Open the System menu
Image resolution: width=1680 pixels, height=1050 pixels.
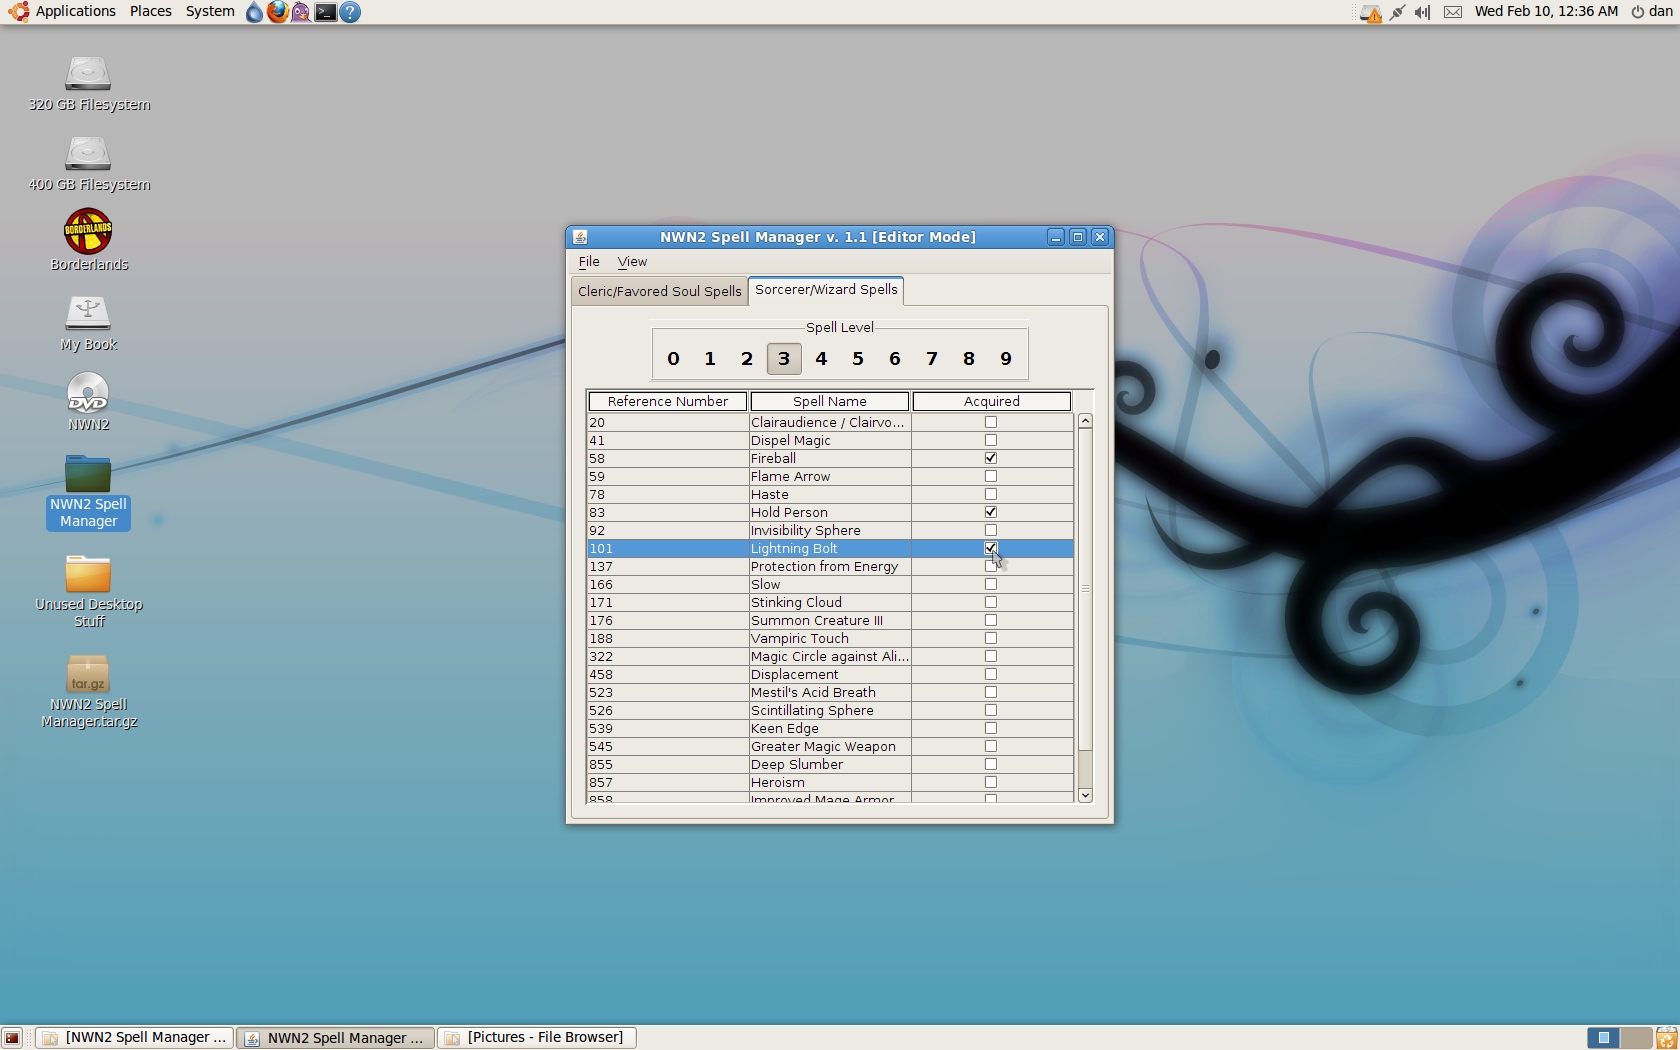click(210, 12)
